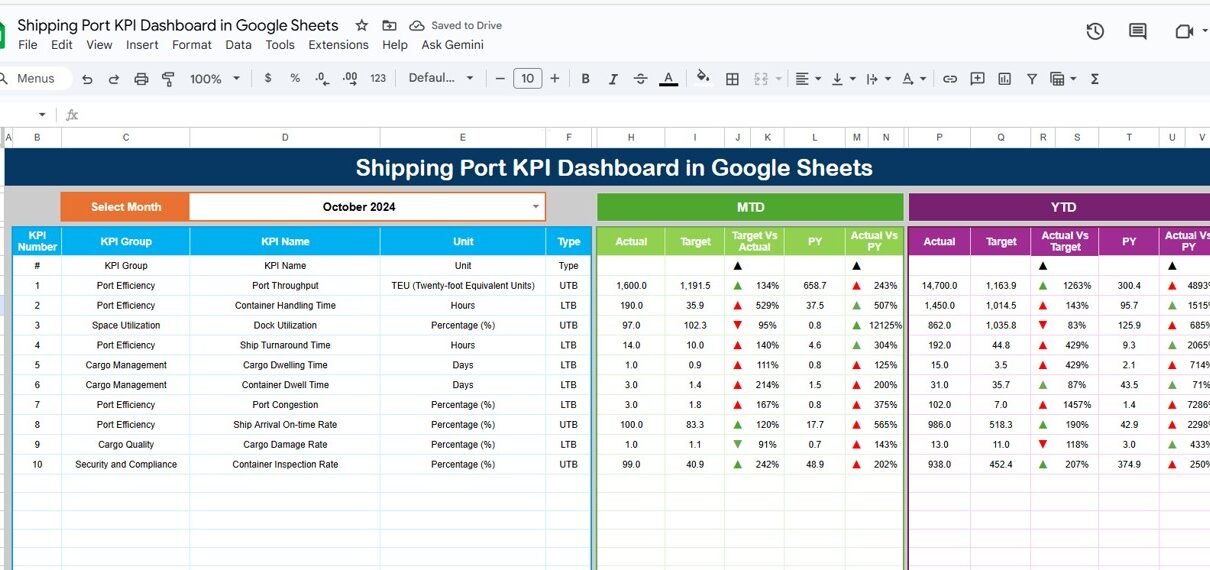Open the October 2024 month dropdown
The width and height of the screenshot is (1210, 570).
click(536, 207)
